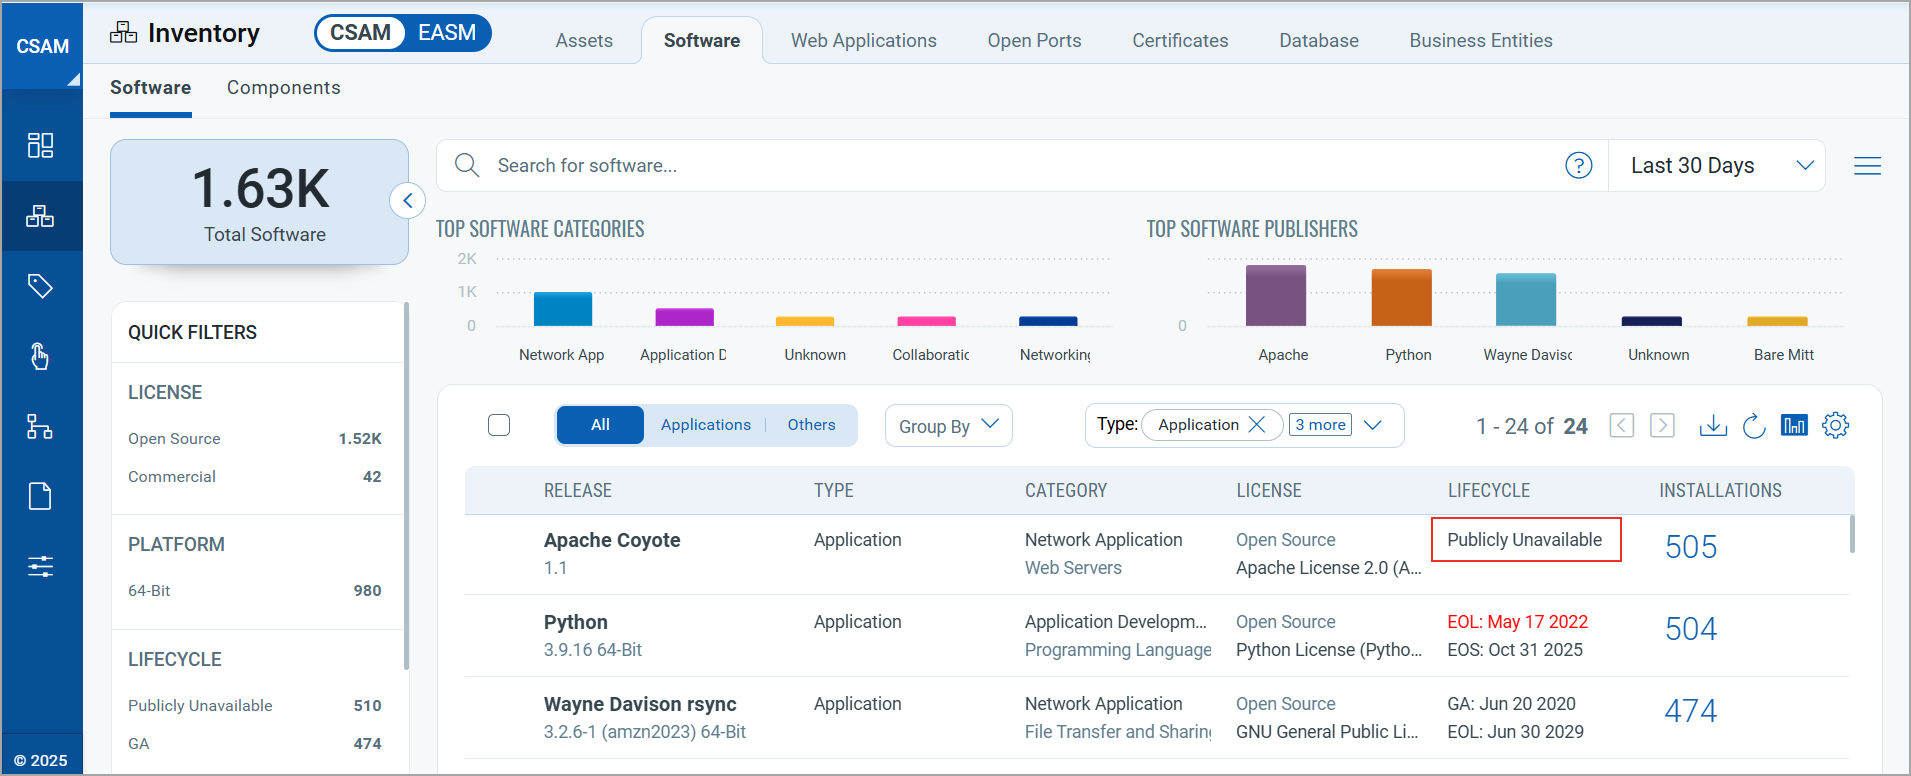Click the quick filters scrollbar
The width and height of the screenshot is (1911, 776).
pyautogui.click(x=406, y=485)
